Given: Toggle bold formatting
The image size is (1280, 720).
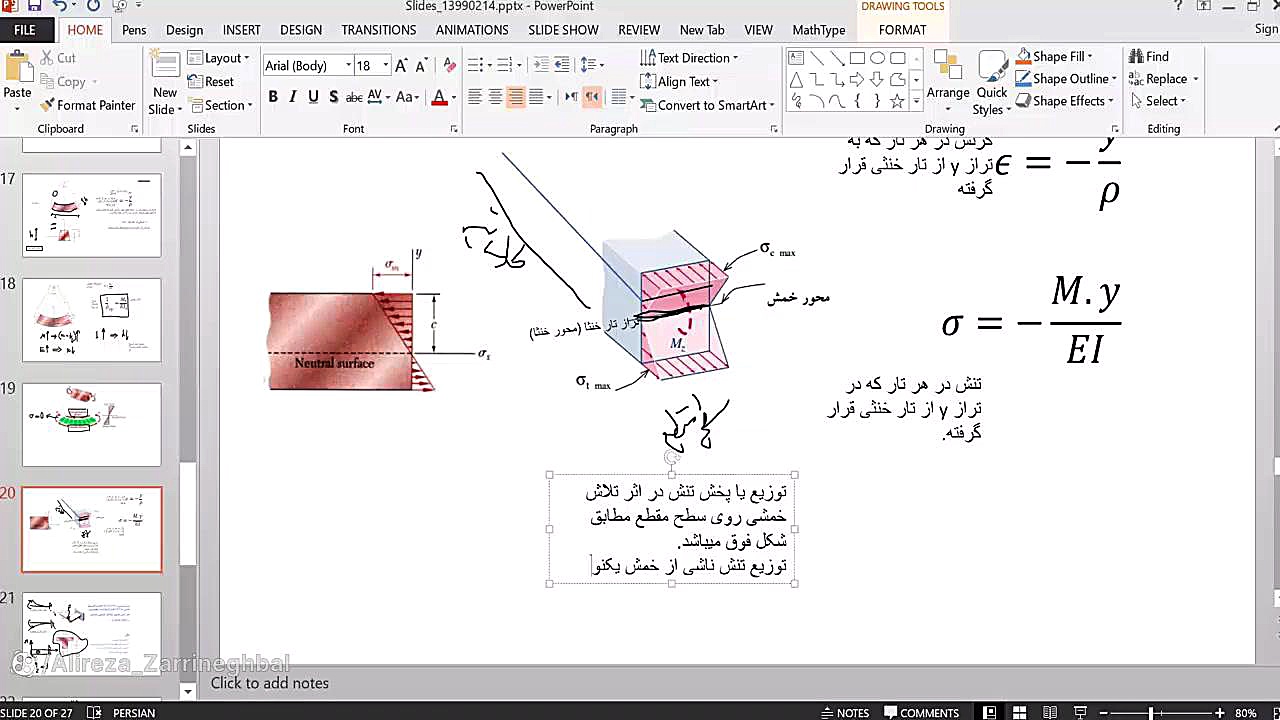Looking at the screenshot, I should tap(272, 97).
